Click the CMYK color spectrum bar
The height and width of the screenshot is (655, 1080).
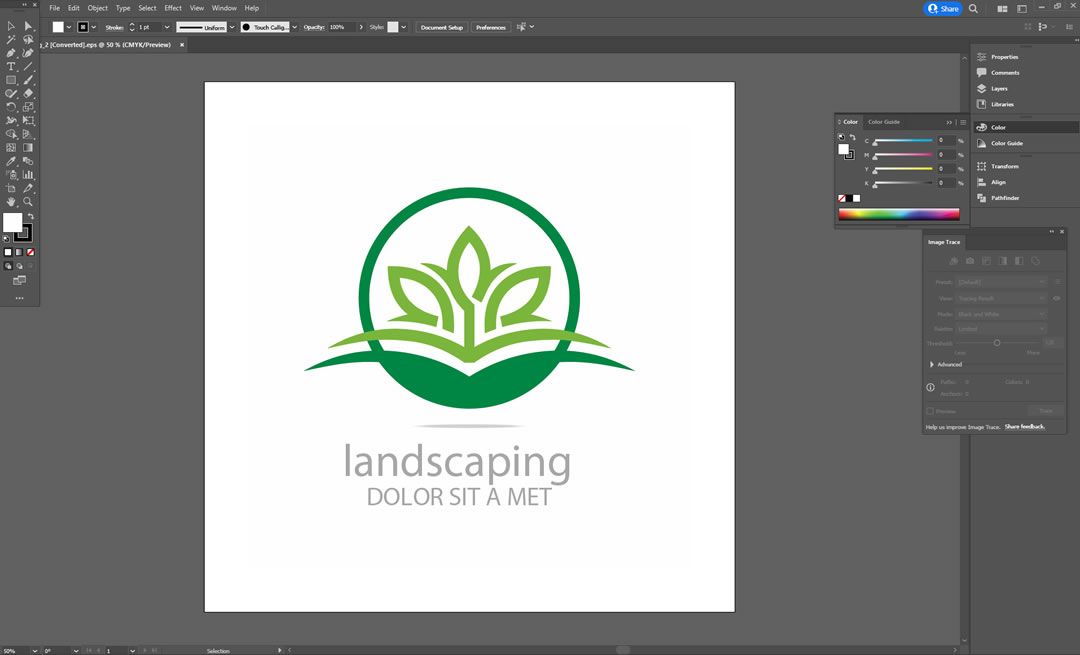[x=898, y=214]
